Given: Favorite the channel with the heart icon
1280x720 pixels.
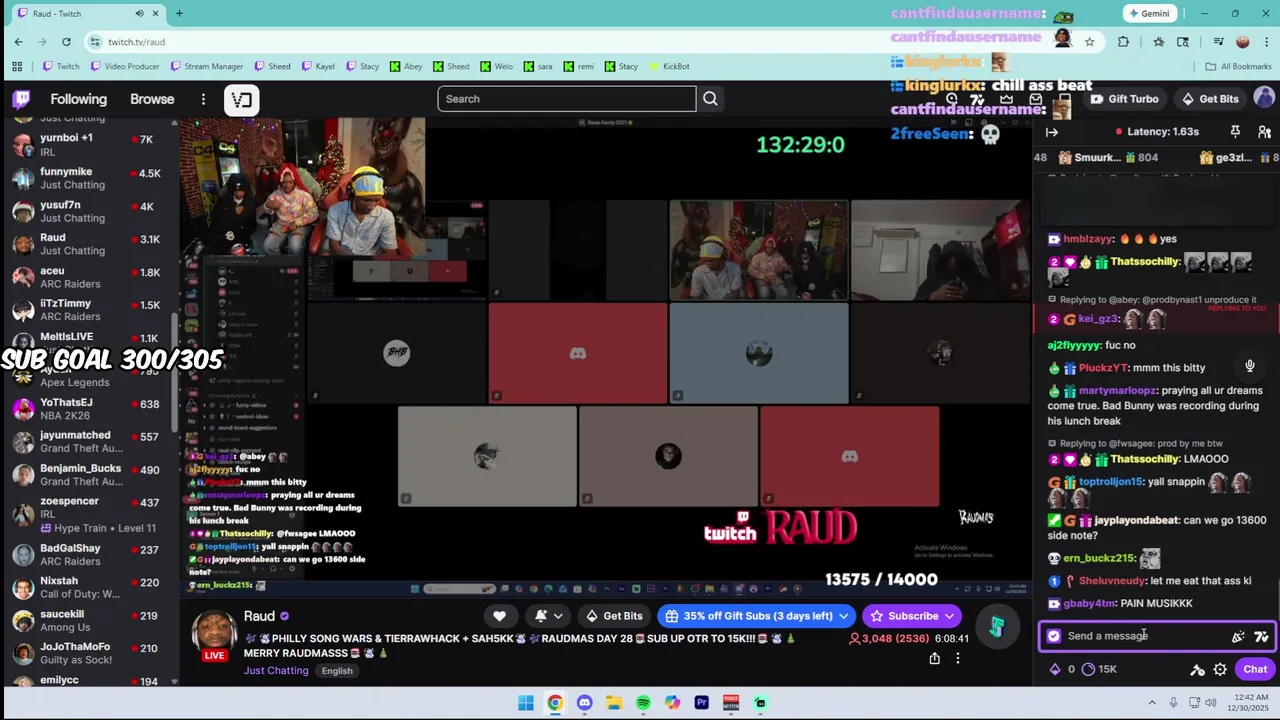Looking at the screenshot, I should pos(499,616).
